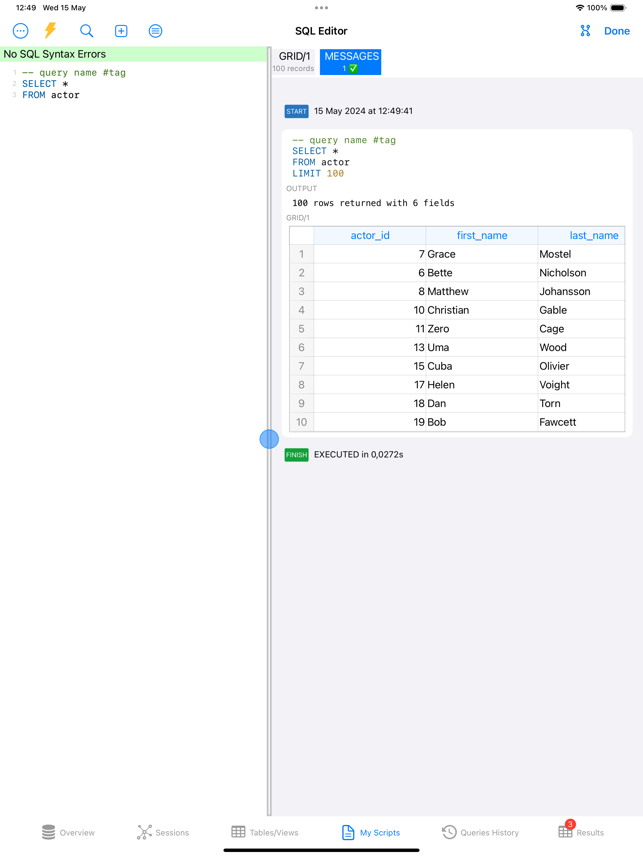Open the lines list menu icon
The image size is (643, 857).
click(155, 31)
